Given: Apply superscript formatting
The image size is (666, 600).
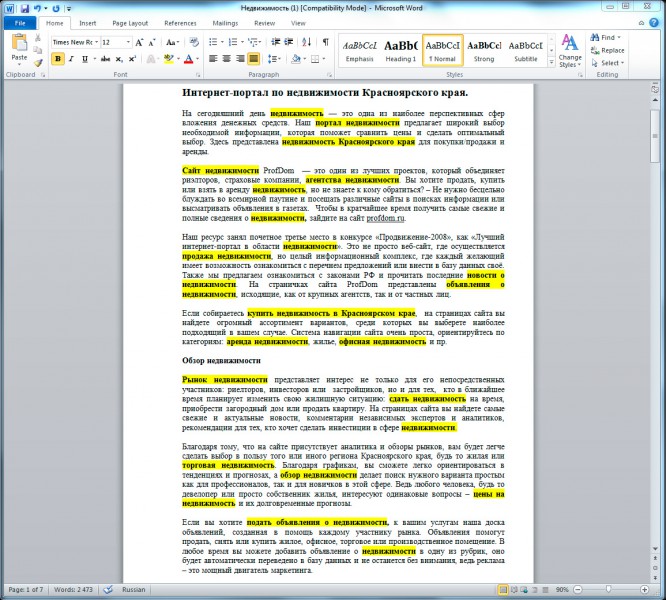Looking at the screenshot, I should coord(132,59).
